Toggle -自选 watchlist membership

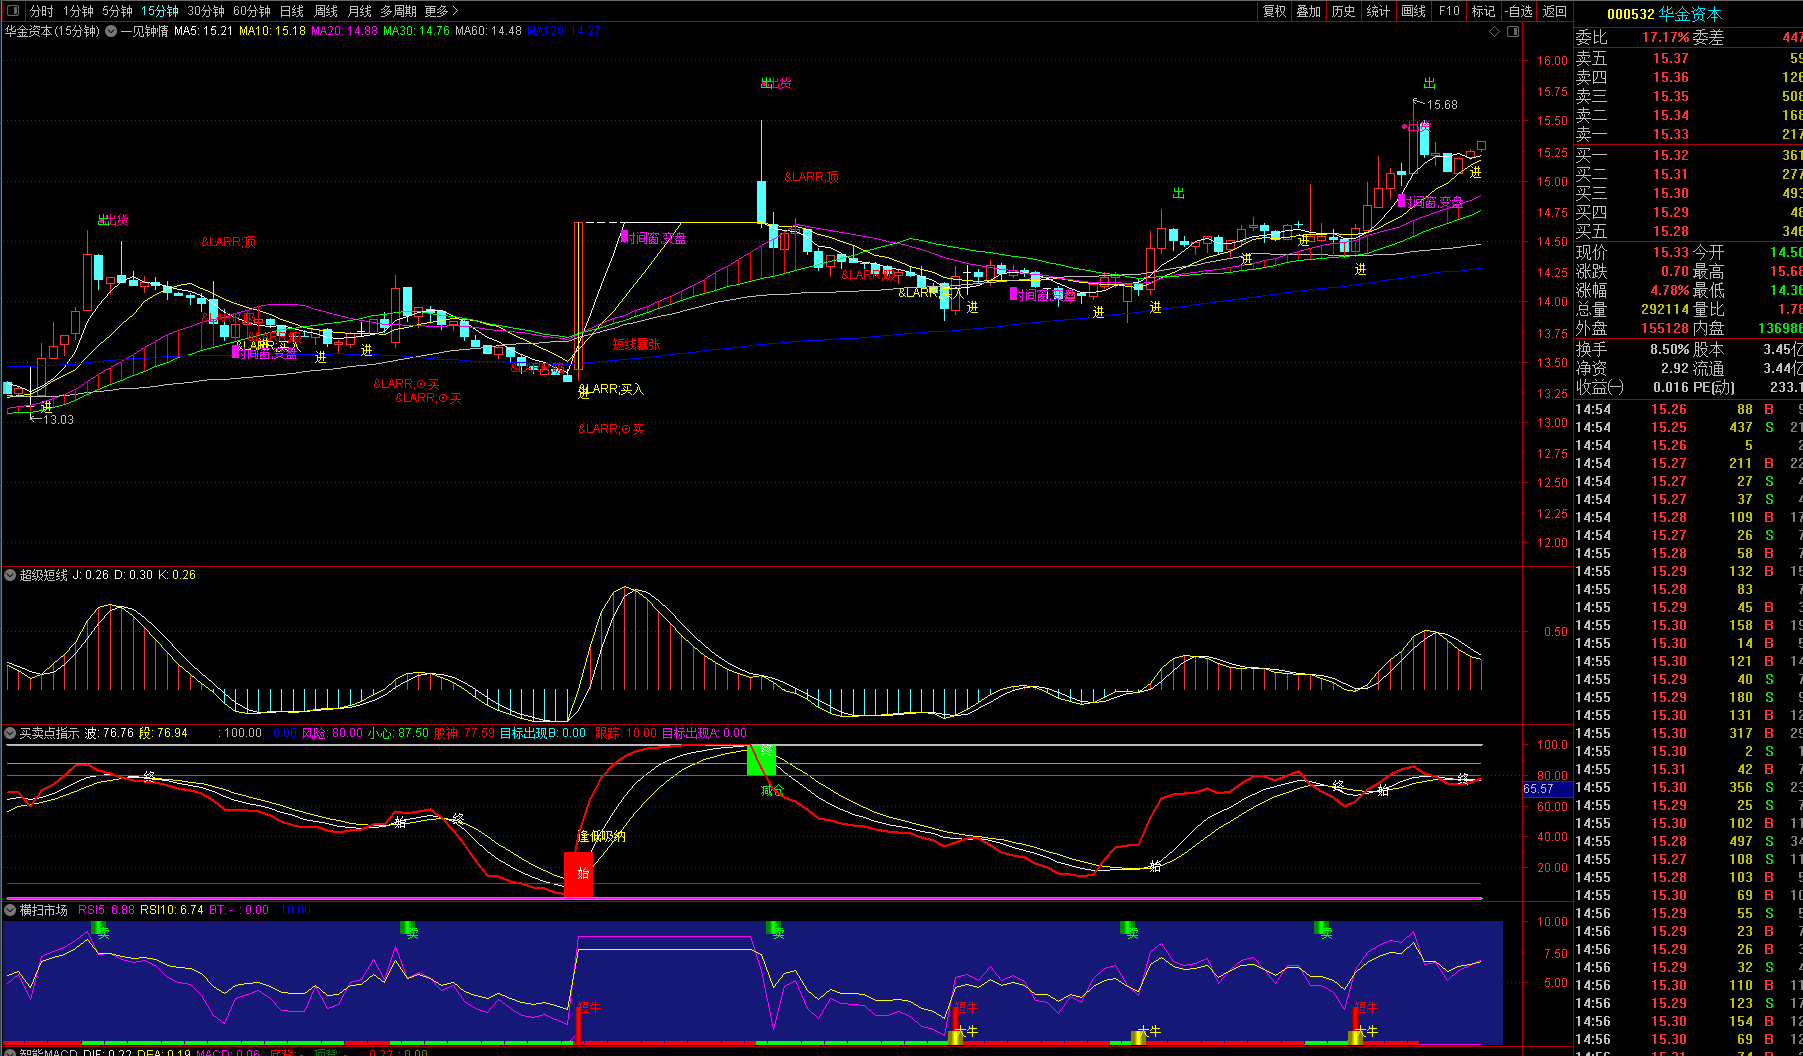[1518, 11]
